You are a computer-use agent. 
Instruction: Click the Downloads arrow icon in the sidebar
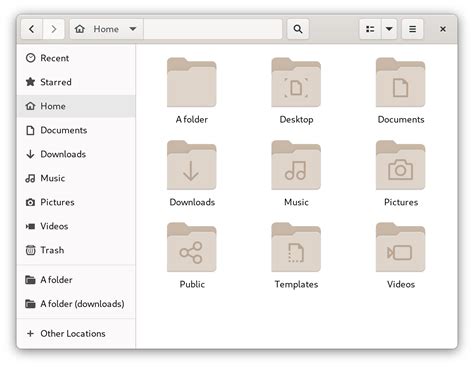(x=30, y=154)
